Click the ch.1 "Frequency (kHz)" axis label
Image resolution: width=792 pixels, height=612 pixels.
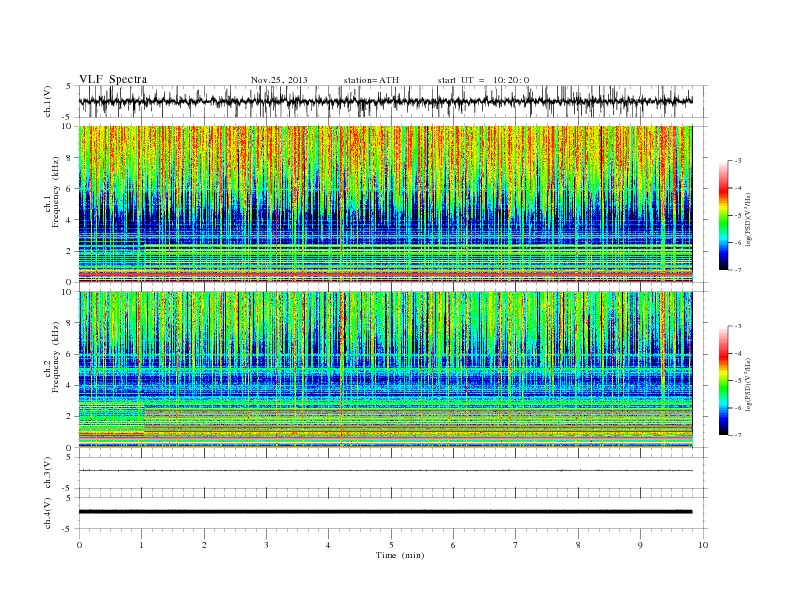pyautogui.click(x=56, y=192)
